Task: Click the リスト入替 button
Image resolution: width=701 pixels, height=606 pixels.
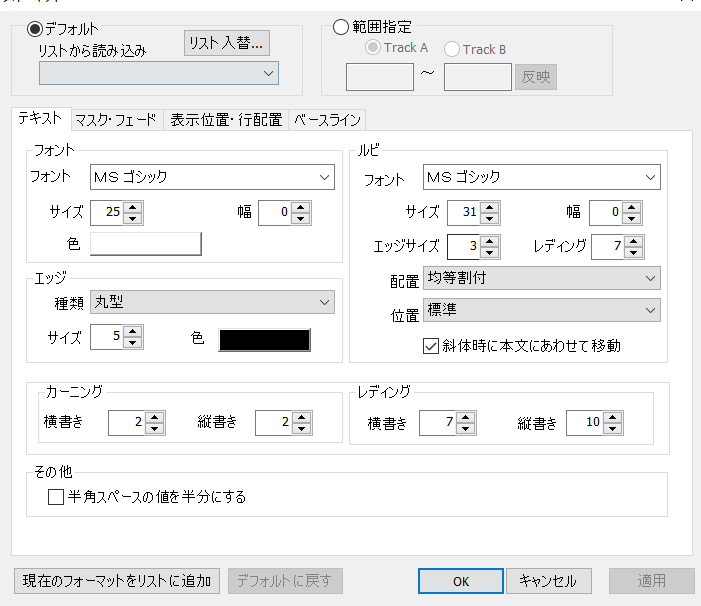Action: [227, 43]
